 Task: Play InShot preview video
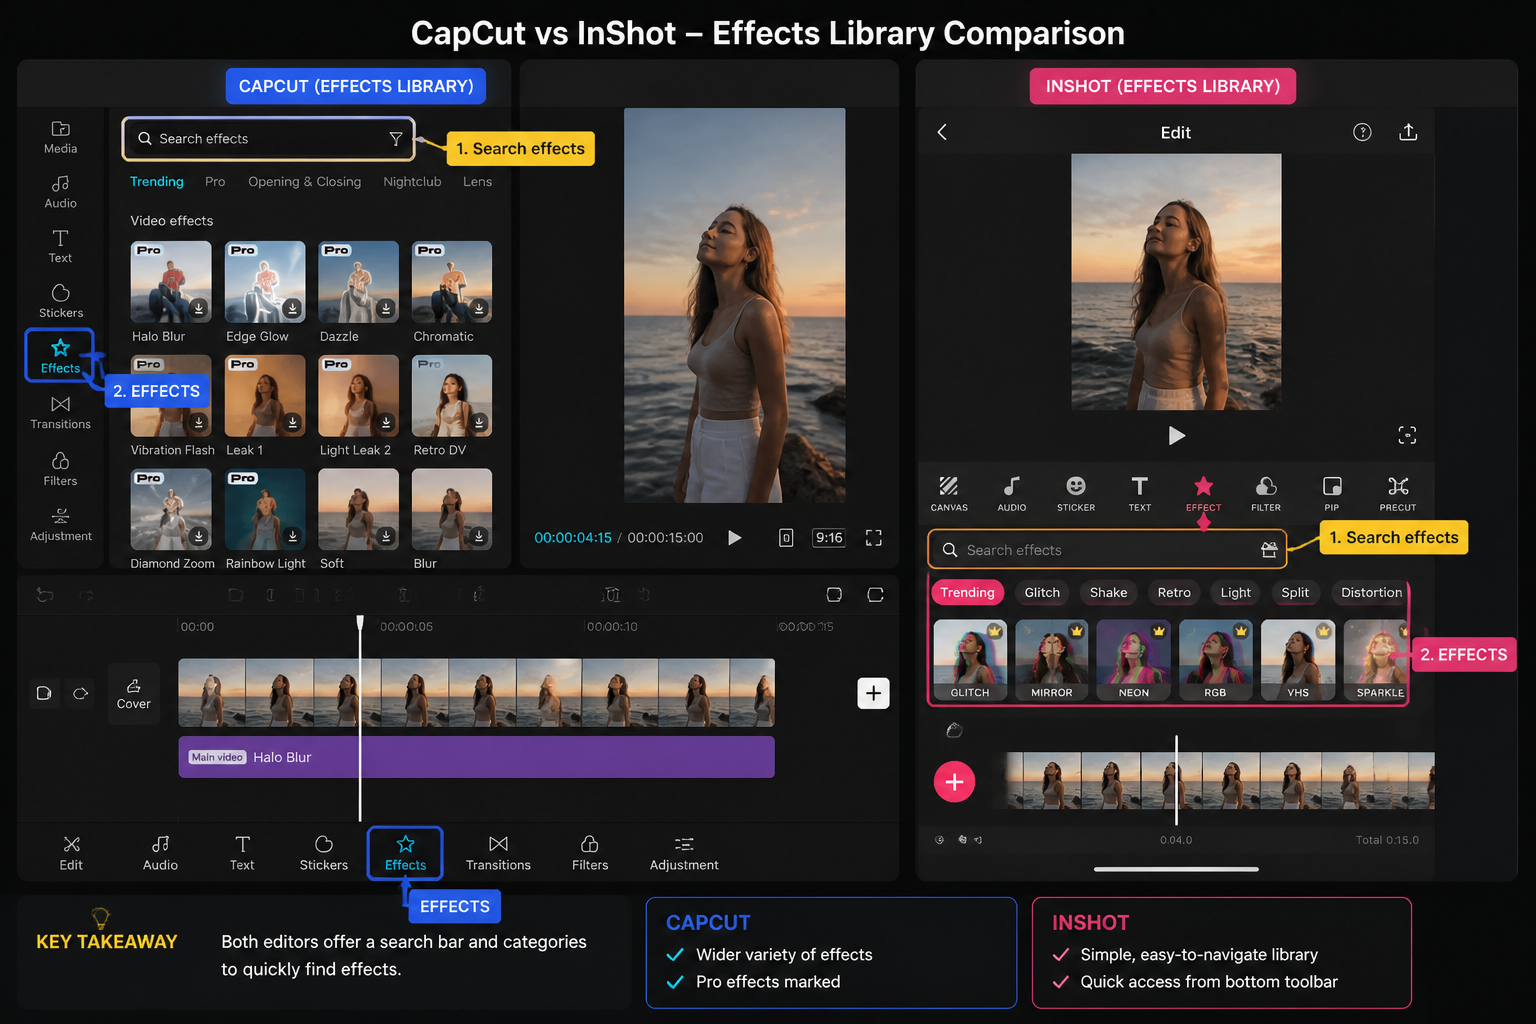point(1176,435)
